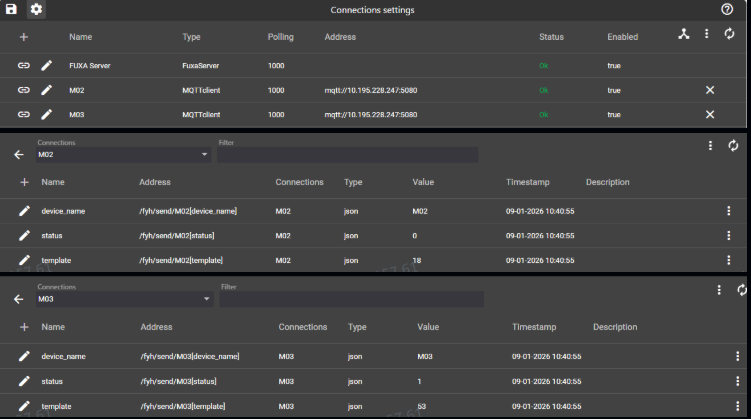The width and height of the screenshot is (751, 419).
Task: Open more options menu for M03 panel
Action: pyautogui.click(x=718, y=290)
